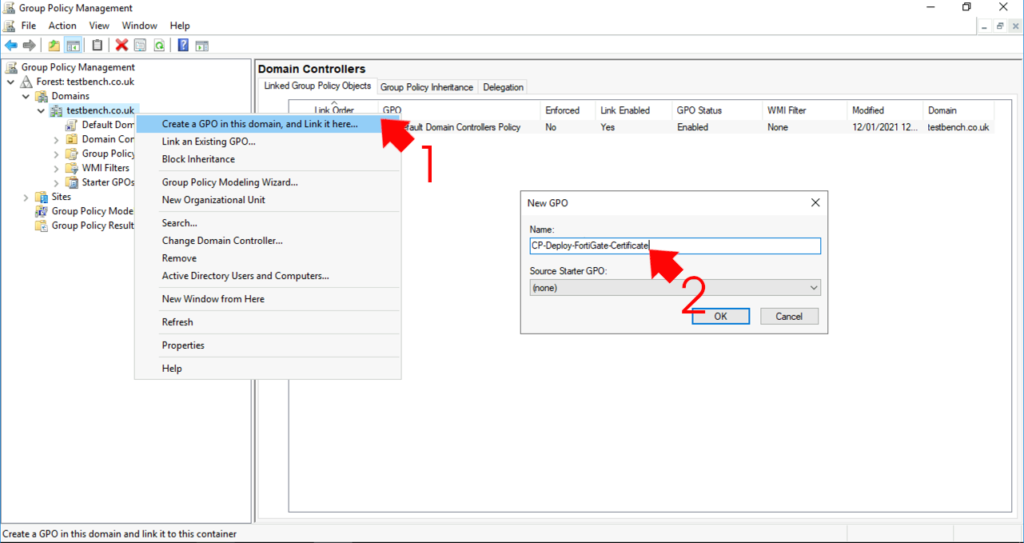The height and width of the screenshot is (543, 1024).
Task: Open Help via blue question mark icon
Action: pyautogui.click(x=183, y=45)
